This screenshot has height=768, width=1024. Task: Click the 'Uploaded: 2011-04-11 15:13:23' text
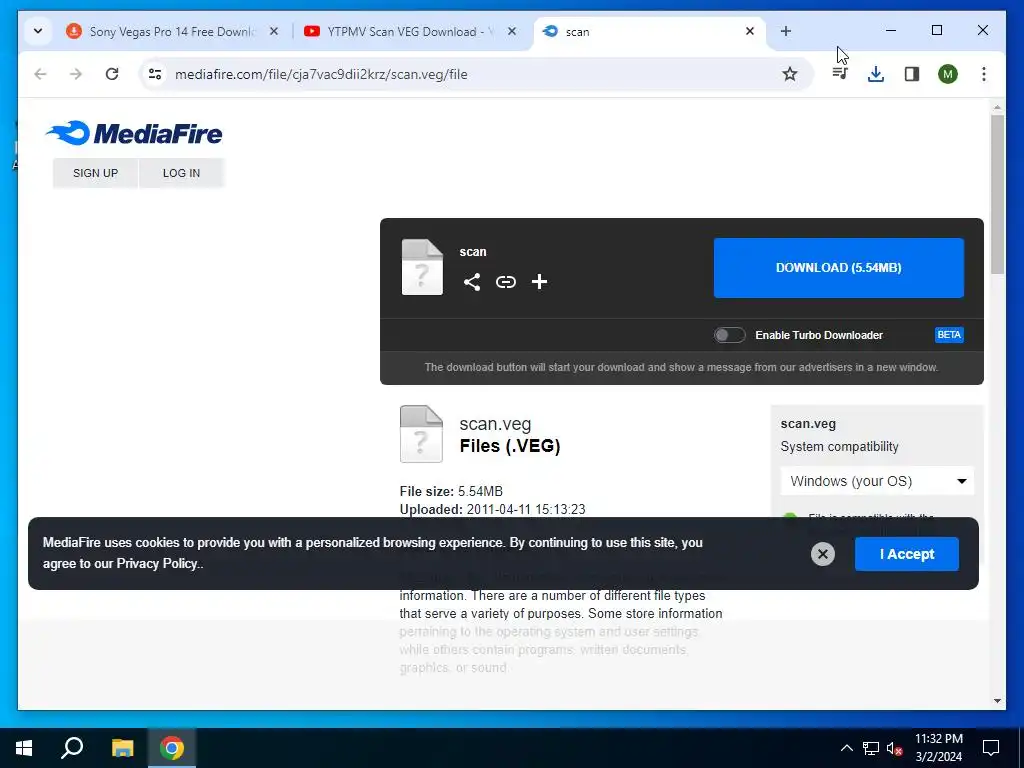click(492, 509)
